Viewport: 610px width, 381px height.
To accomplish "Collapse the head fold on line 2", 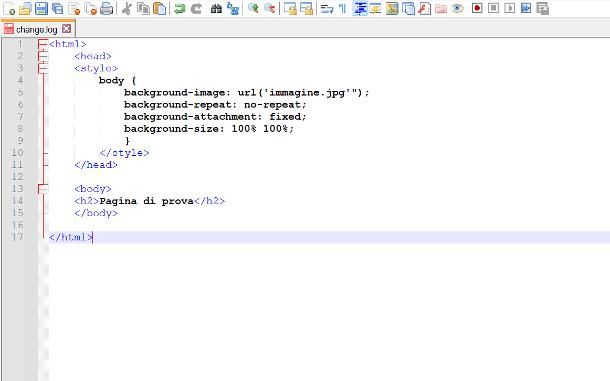I will click(x=43, y=56).
